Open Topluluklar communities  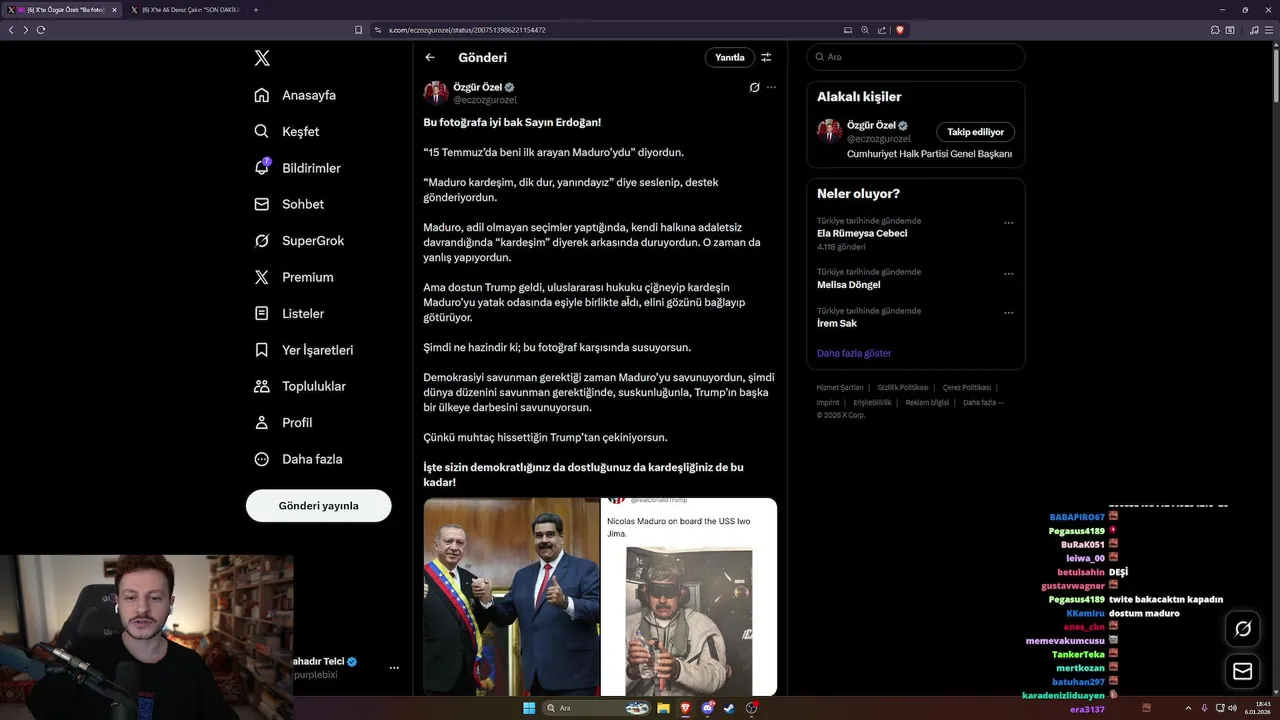pyautogui.click(x=300, y=386)
